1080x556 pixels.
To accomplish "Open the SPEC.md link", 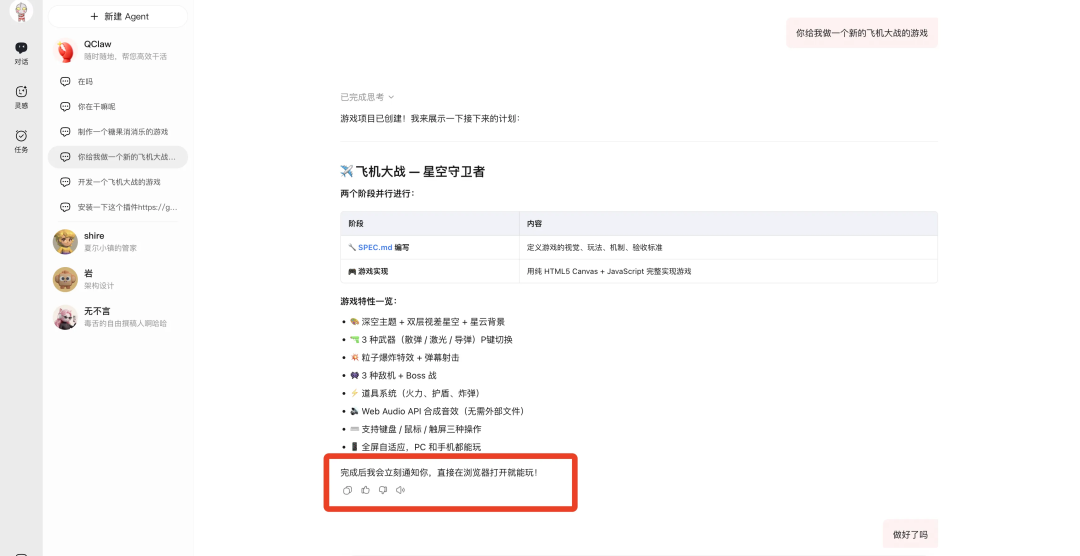I will (375, 247).
